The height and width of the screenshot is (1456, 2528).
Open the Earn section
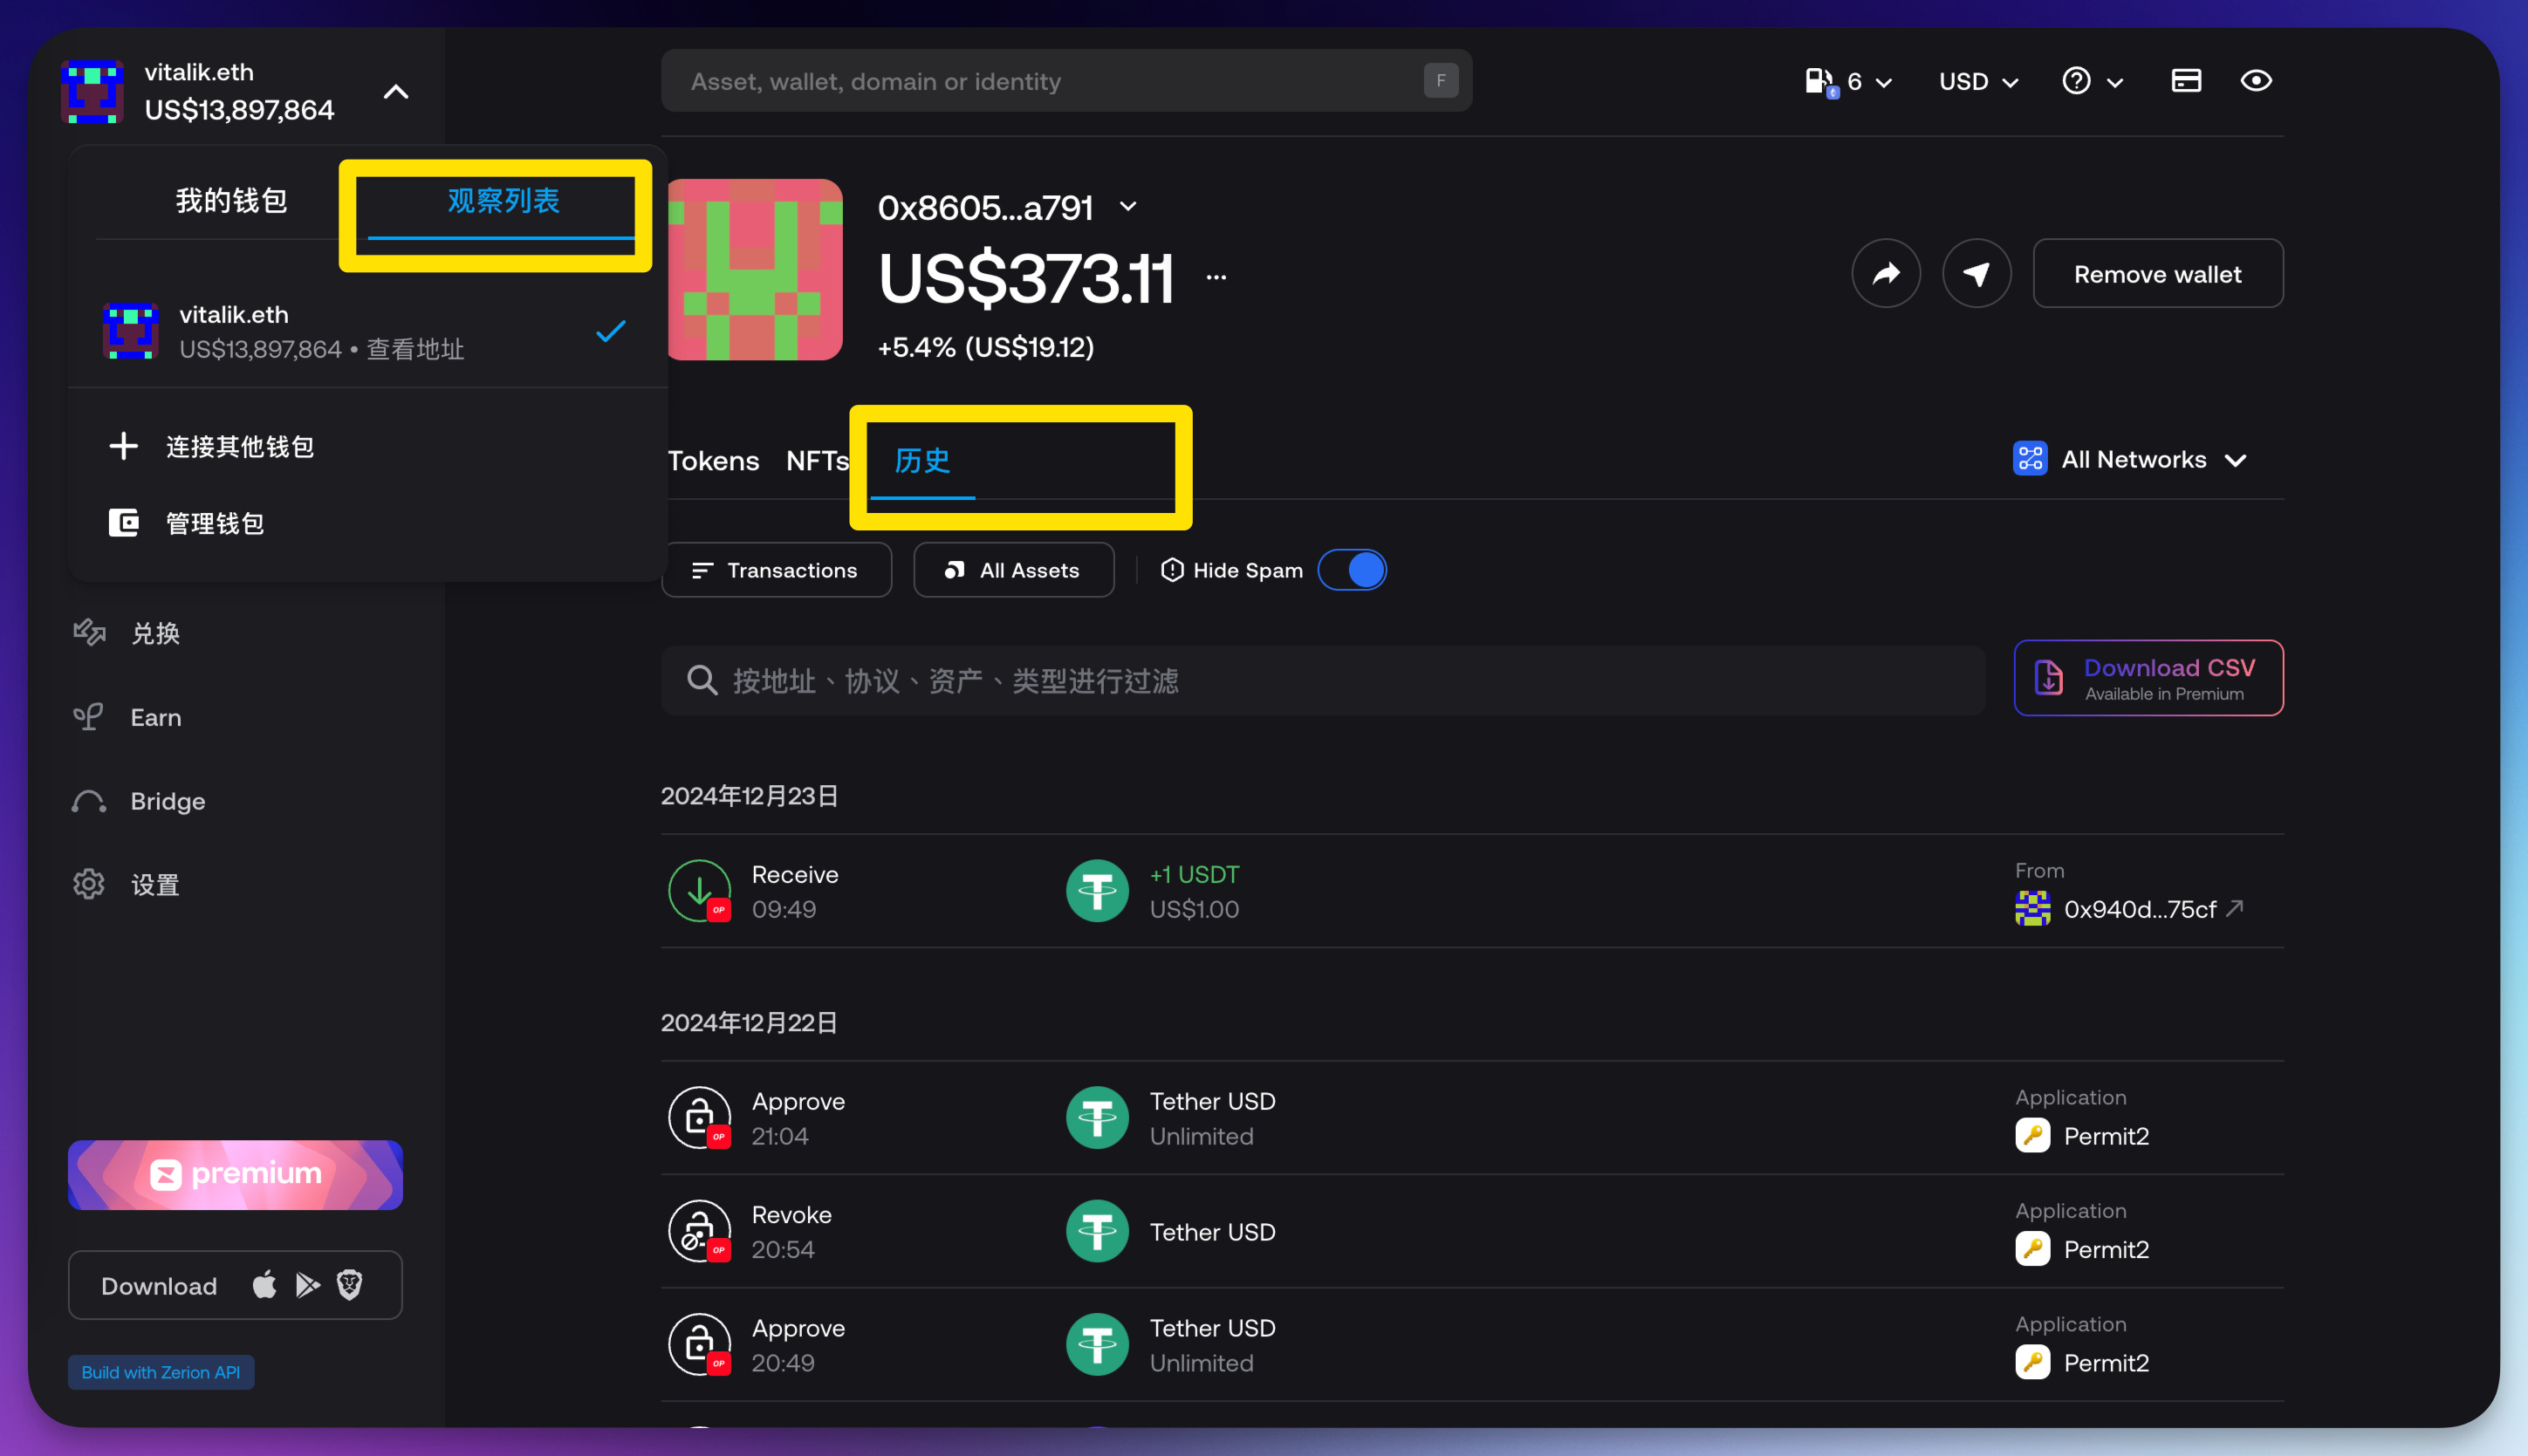click(156, 717)
